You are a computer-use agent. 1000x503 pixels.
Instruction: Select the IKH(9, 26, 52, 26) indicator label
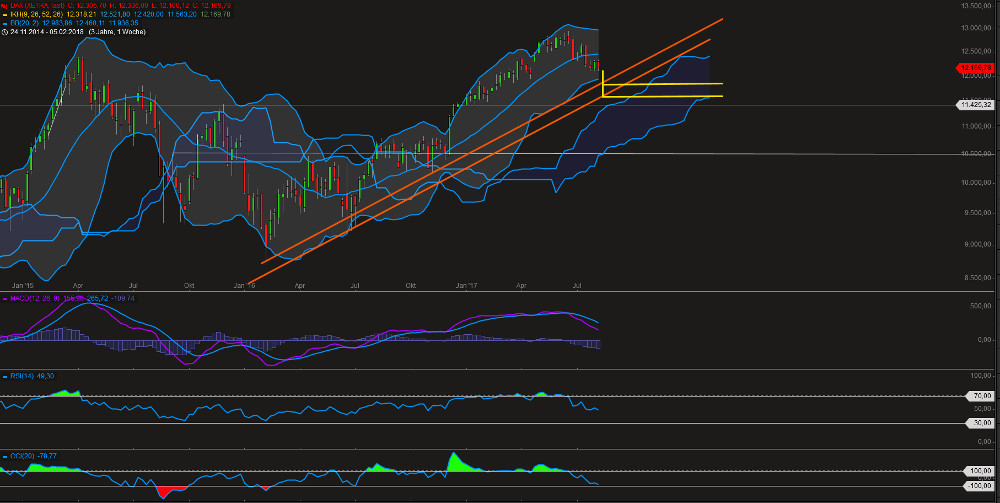[36, 13]
